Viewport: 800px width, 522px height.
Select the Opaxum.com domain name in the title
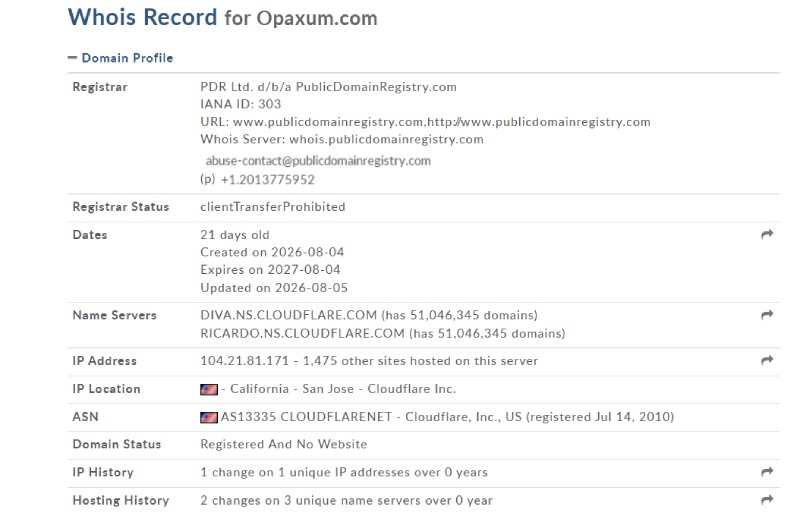[317, 18]
